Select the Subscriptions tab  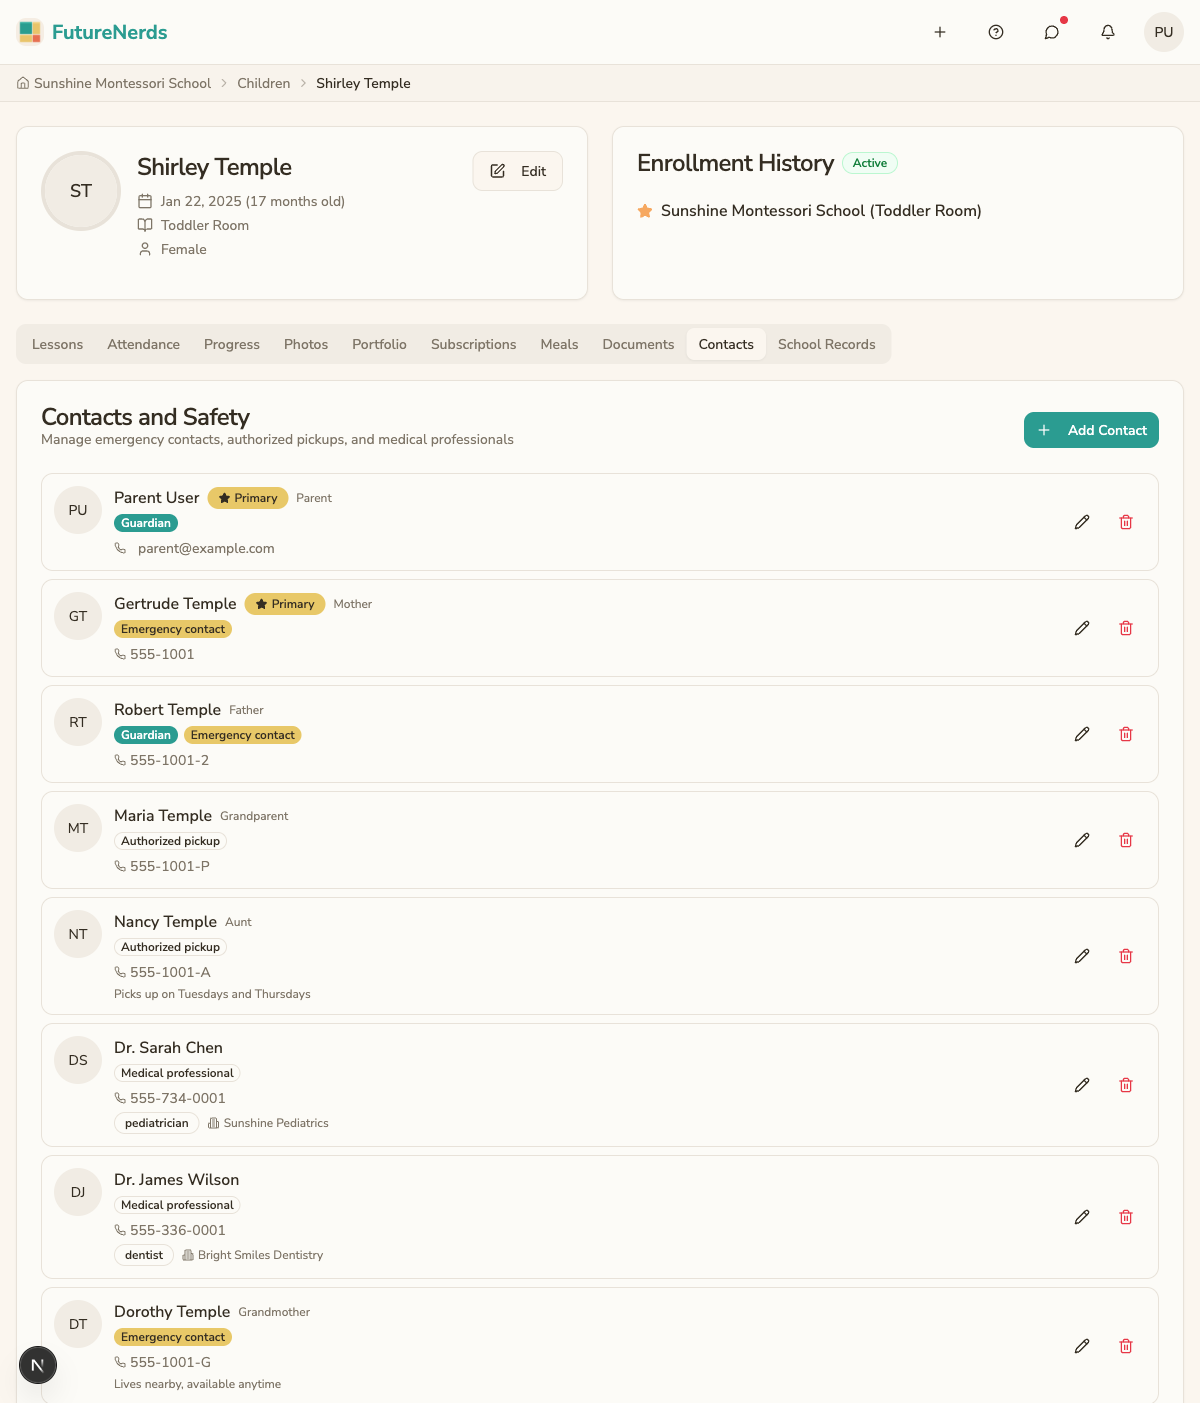tap(474, 344)
